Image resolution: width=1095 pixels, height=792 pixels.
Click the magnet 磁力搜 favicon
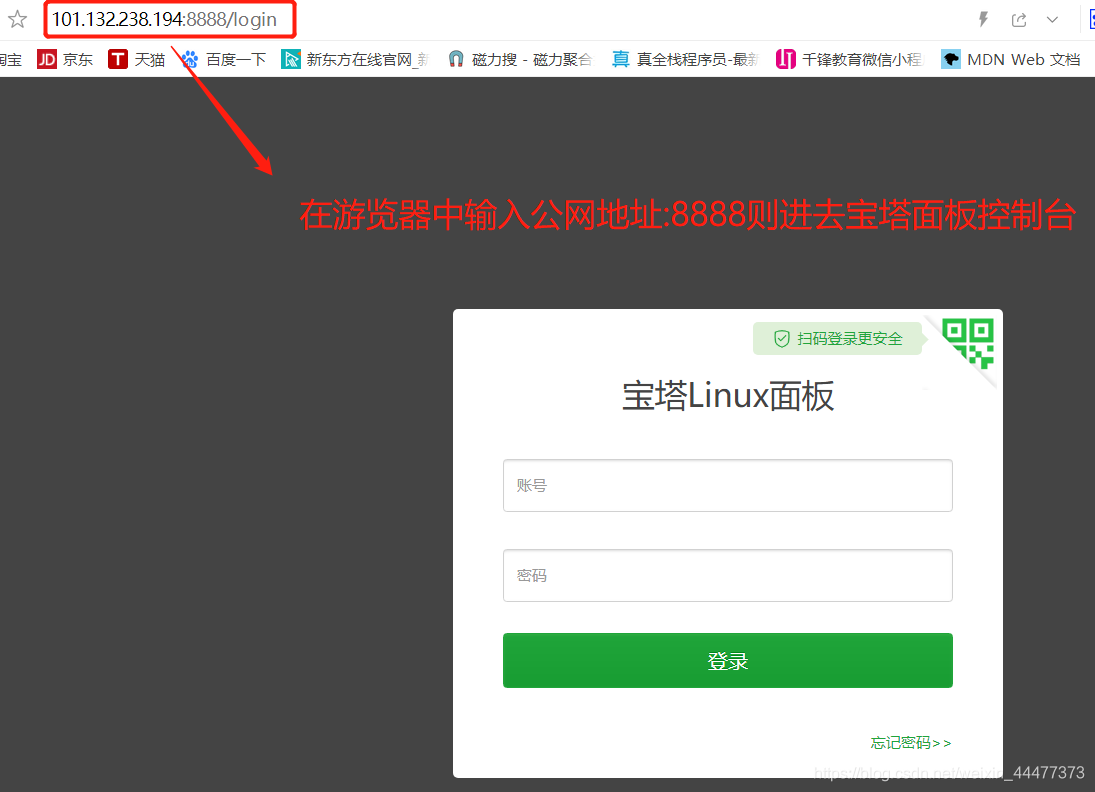click(x=456, y=59)
